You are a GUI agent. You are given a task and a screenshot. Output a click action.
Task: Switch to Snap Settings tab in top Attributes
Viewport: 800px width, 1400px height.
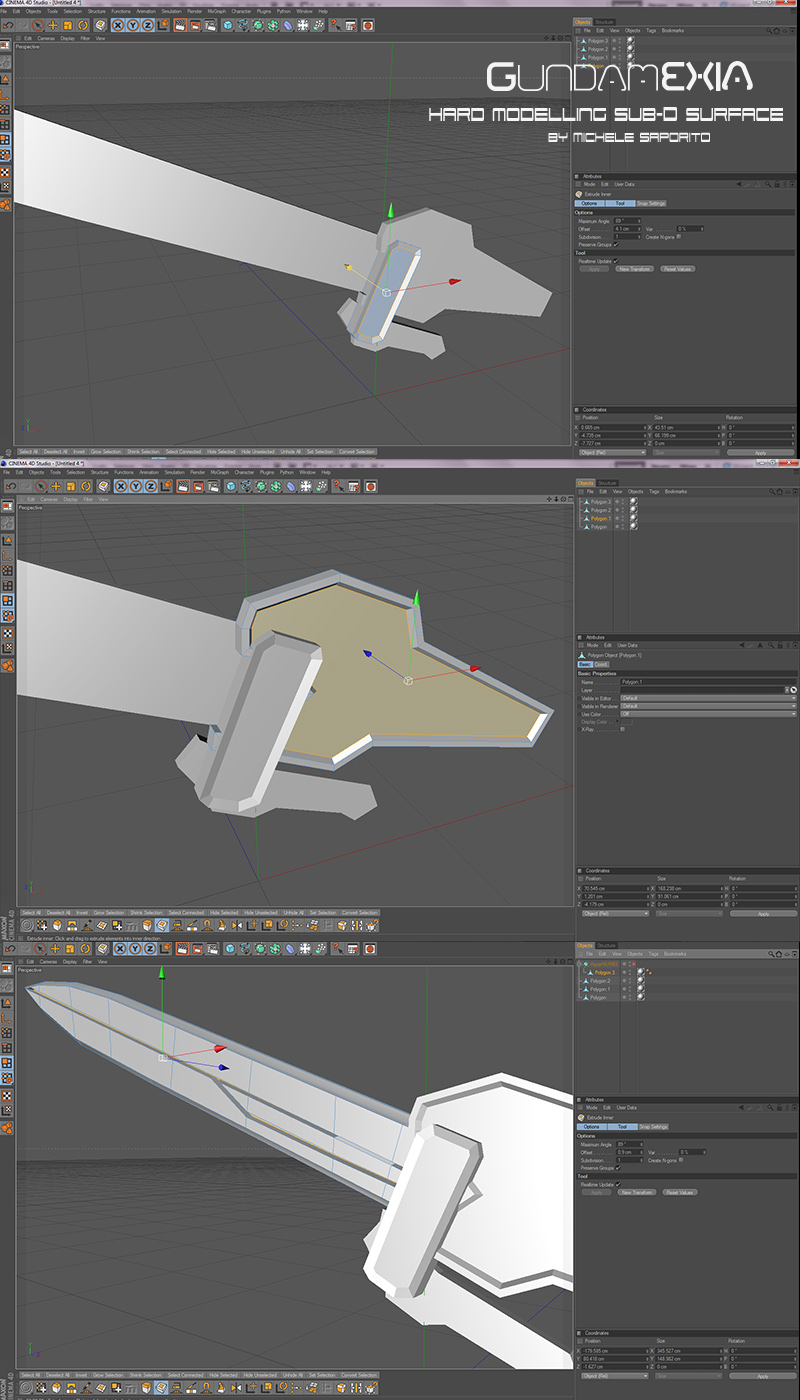click(651, 203)
